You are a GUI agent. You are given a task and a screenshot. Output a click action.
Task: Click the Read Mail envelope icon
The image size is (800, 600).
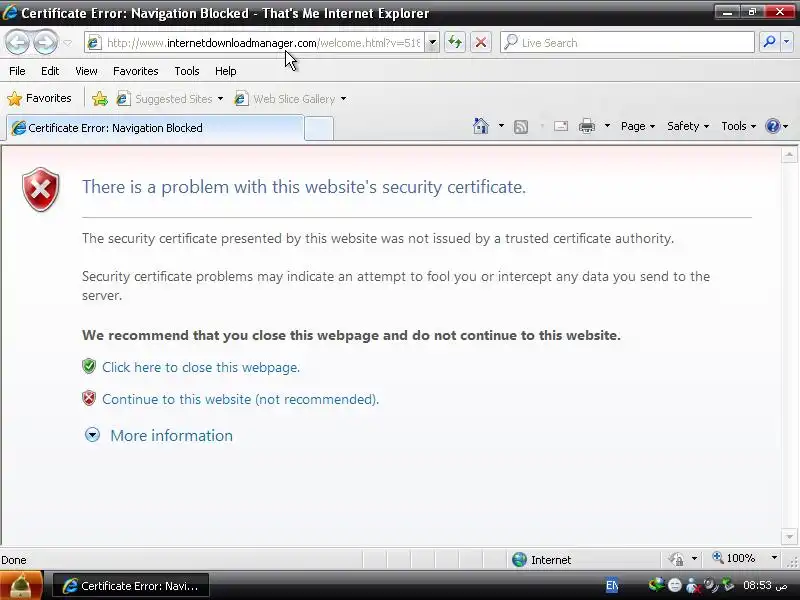(561, 126)
